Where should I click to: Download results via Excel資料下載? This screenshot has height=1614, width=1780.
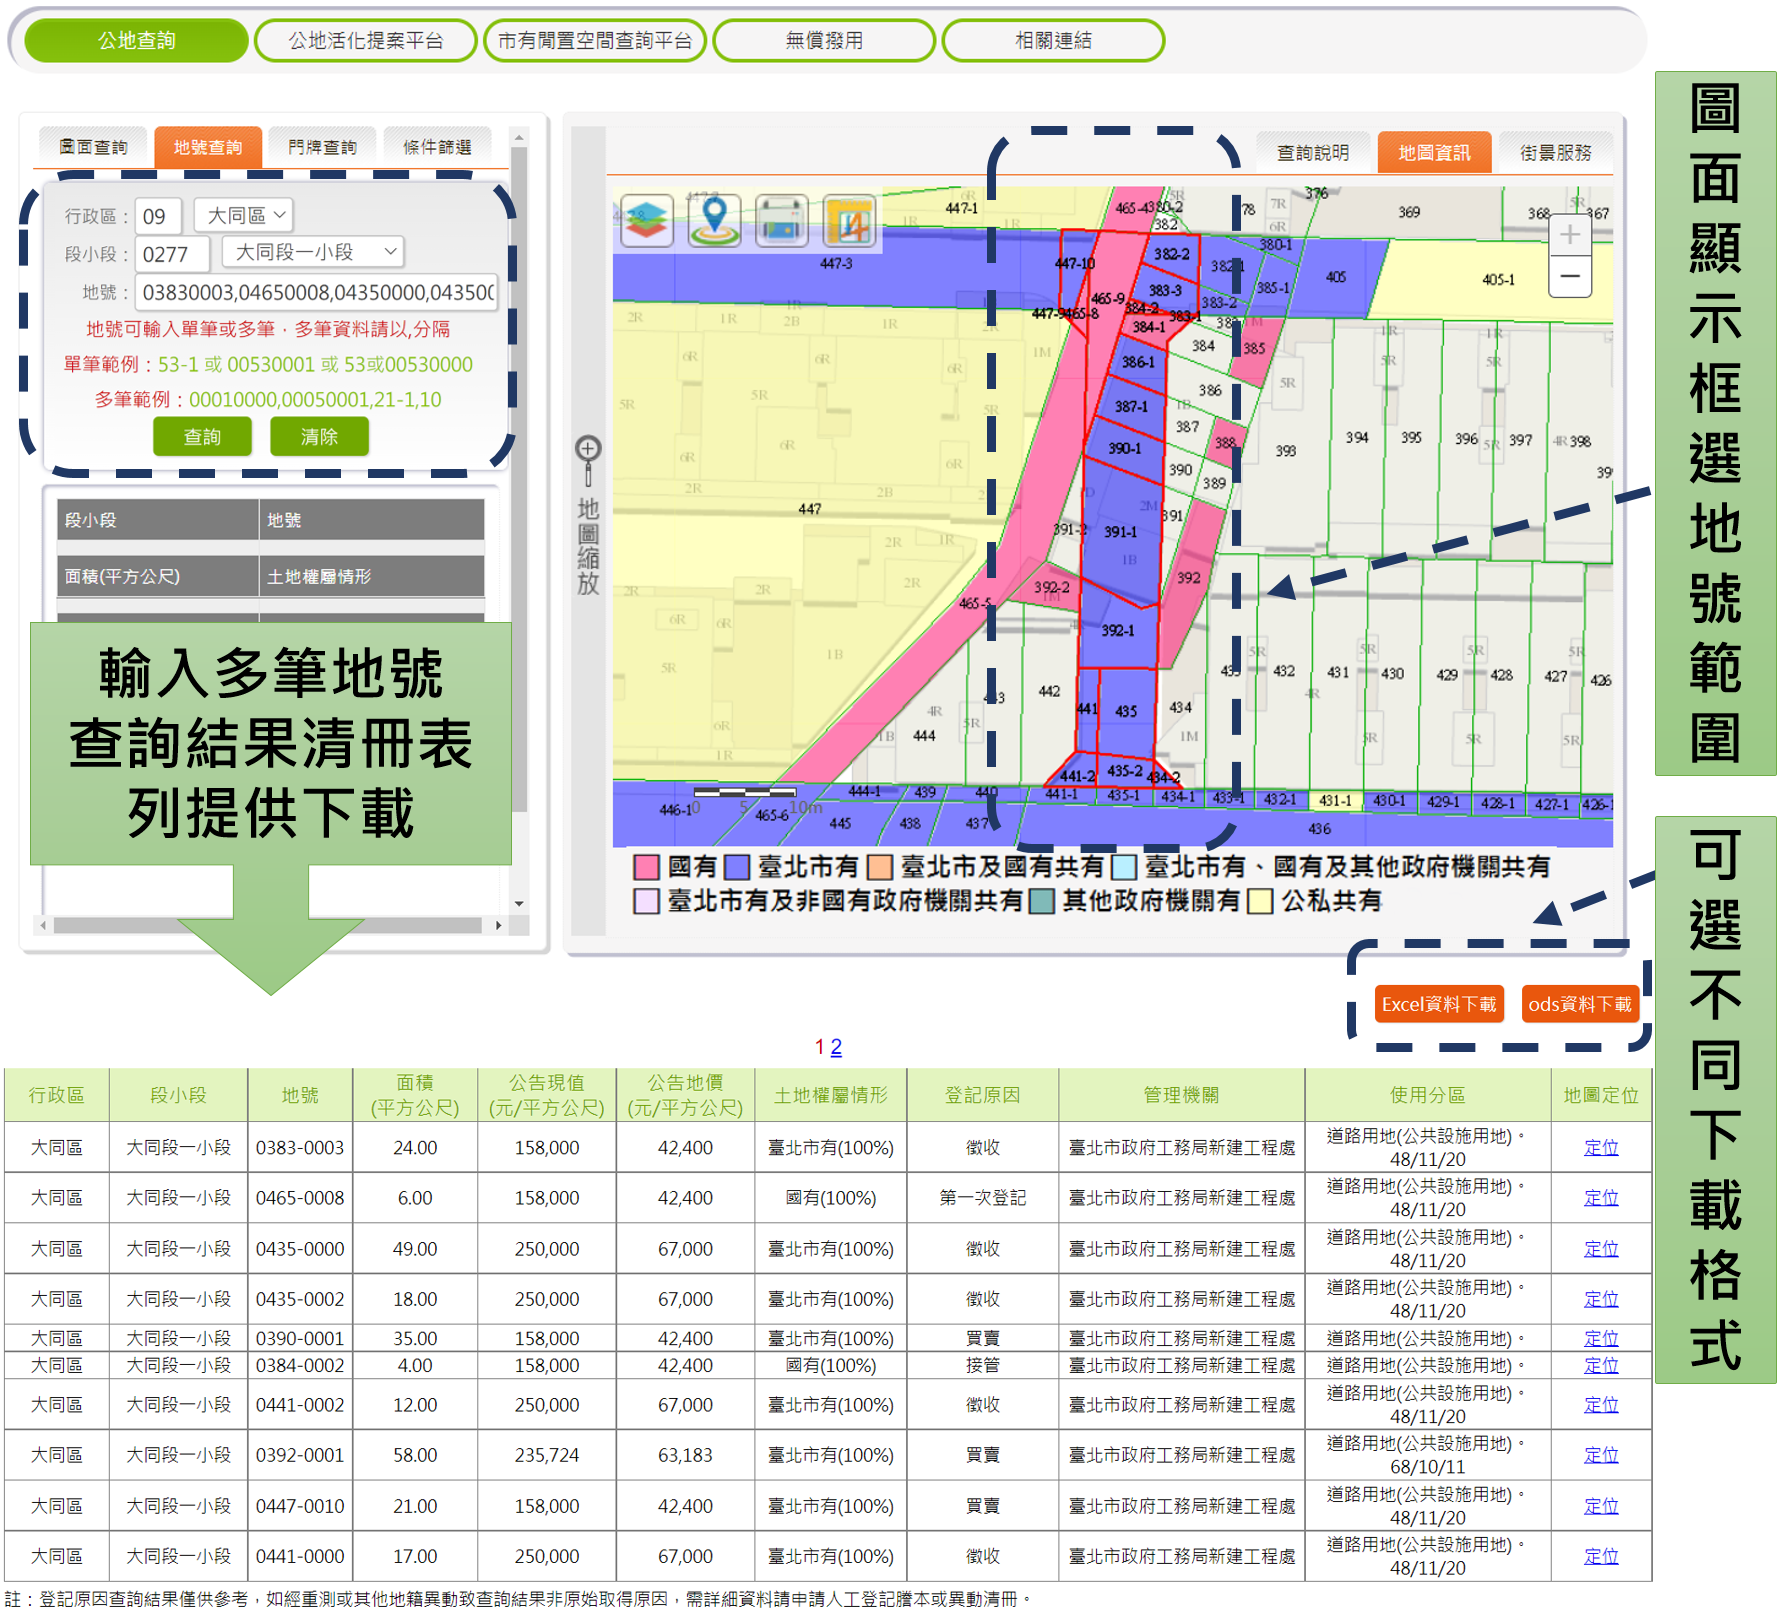pyautogui.click(x=1438, y=1004)
